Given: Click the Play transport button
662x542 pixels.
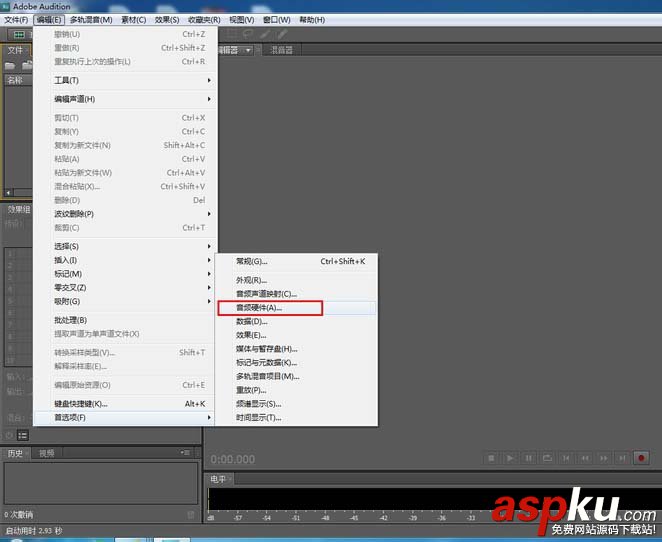Looking at the screenshot, I should 510,458.
